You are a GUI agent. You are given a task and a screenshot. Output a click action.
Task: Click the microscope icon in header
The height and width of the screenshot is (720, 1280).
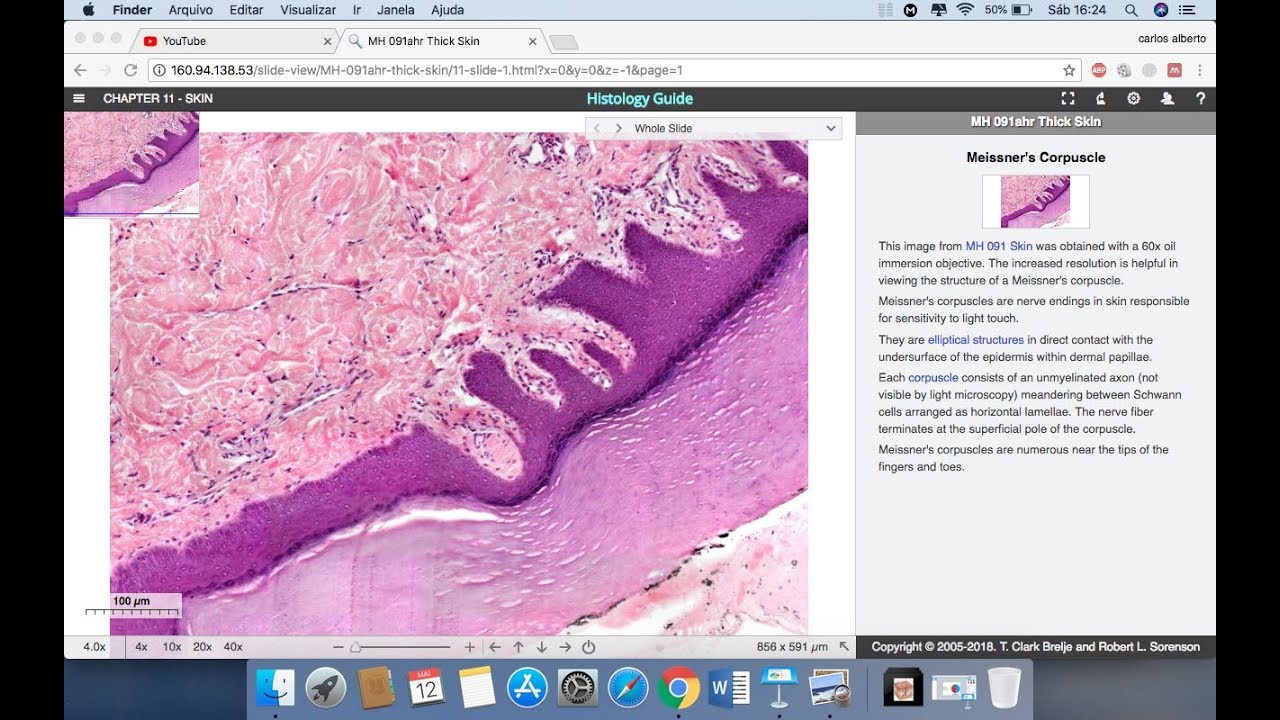pyautogui.click(x=1100, y=98)
